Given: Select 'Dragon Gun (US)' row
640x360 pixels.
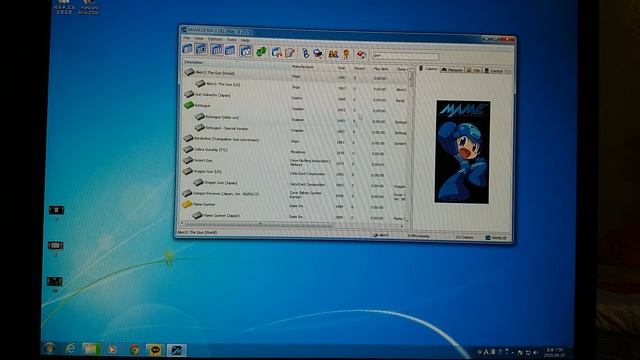Looking at the screenshot, I should pyautogui.click(x=295, y=173).
